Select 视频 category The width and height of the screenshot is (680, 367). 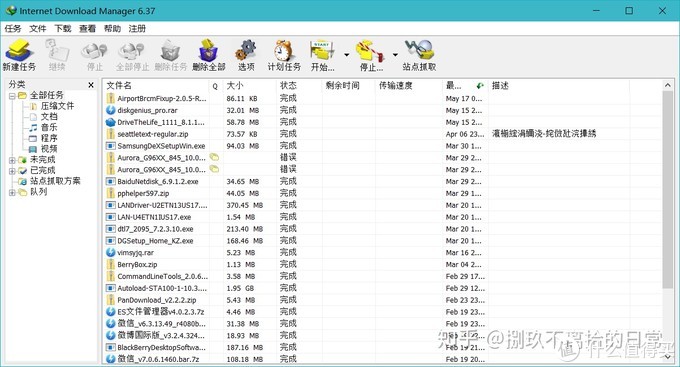49,149
